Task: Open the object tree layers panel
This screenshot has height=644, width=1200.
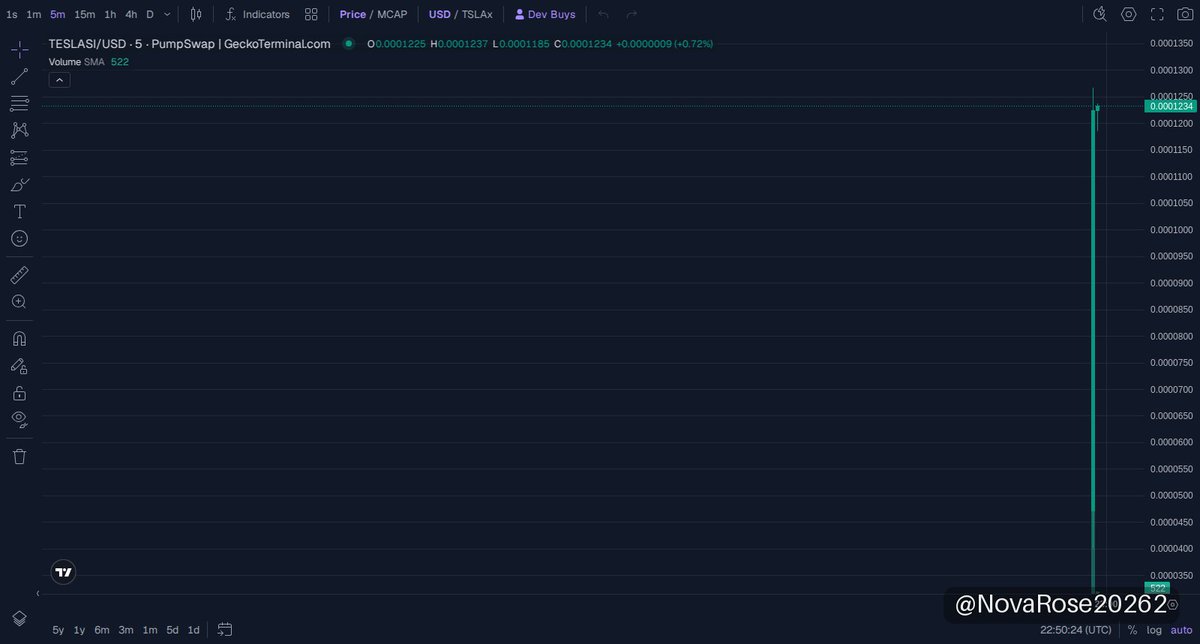Action: coord(20,619)
